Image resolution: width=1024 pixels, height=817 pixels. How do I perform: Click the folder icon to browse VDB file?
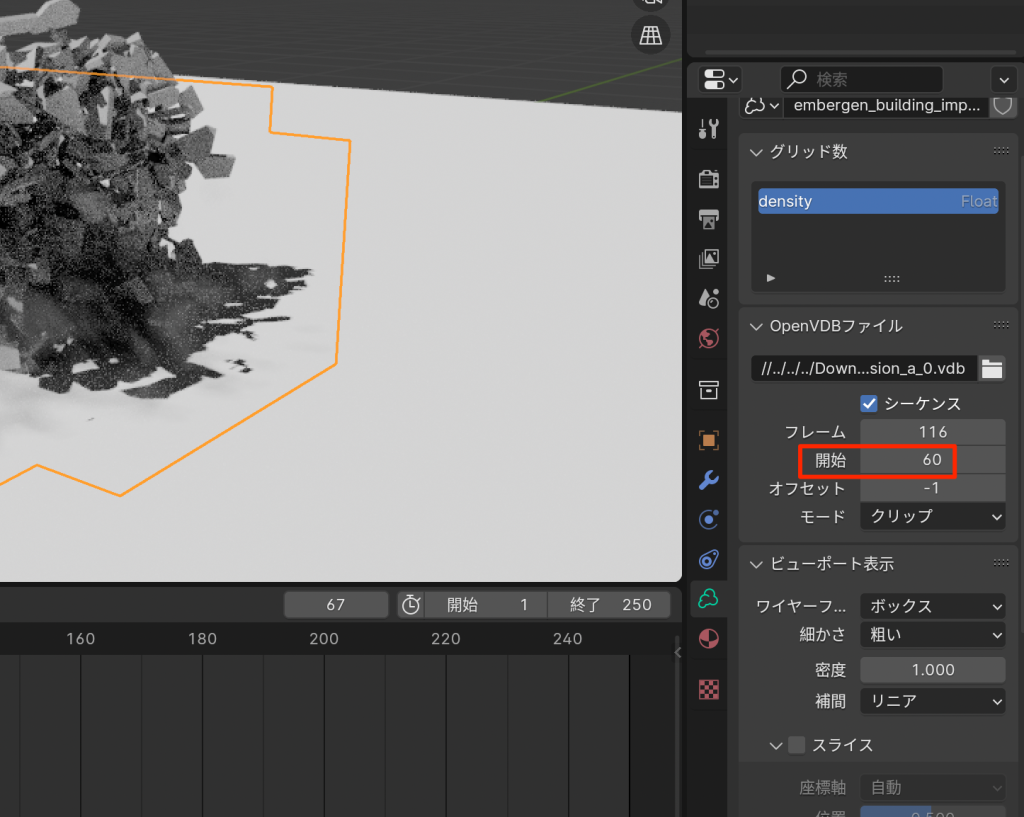tap(992, 368)
